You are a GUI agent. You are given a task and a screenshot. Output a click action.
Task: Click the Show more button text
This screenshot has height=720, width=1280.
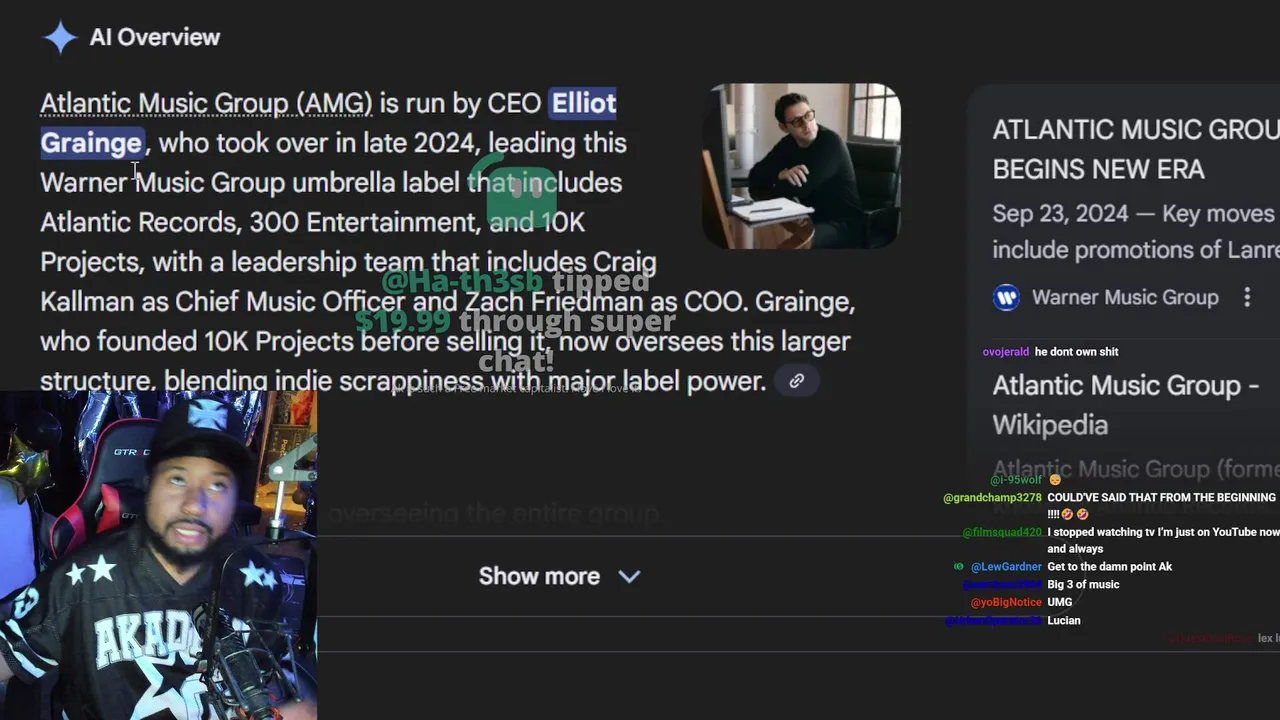(x=539, y=576)
